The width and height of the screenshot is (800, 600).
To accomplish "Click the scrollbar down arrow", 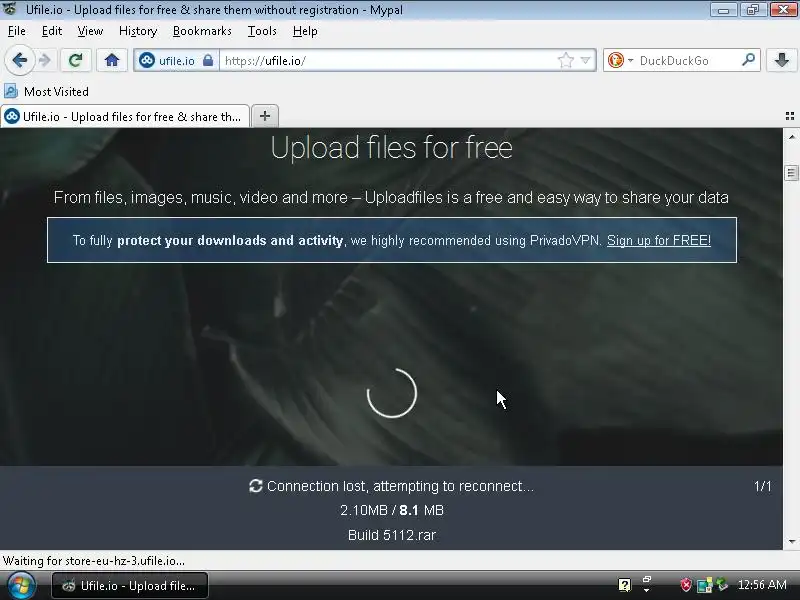I will pos(791,542).
